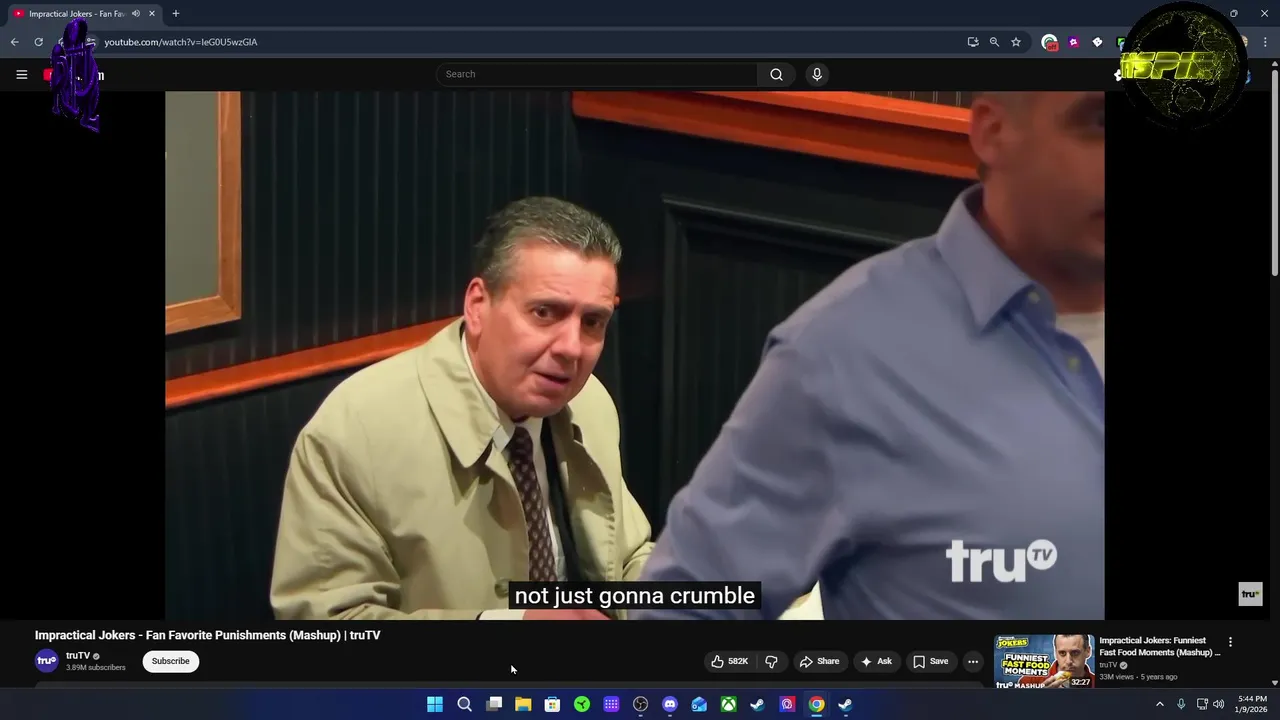Viewport: 1280px width, 720px height.
Task: Click the address bar URL
Action: 181,42
